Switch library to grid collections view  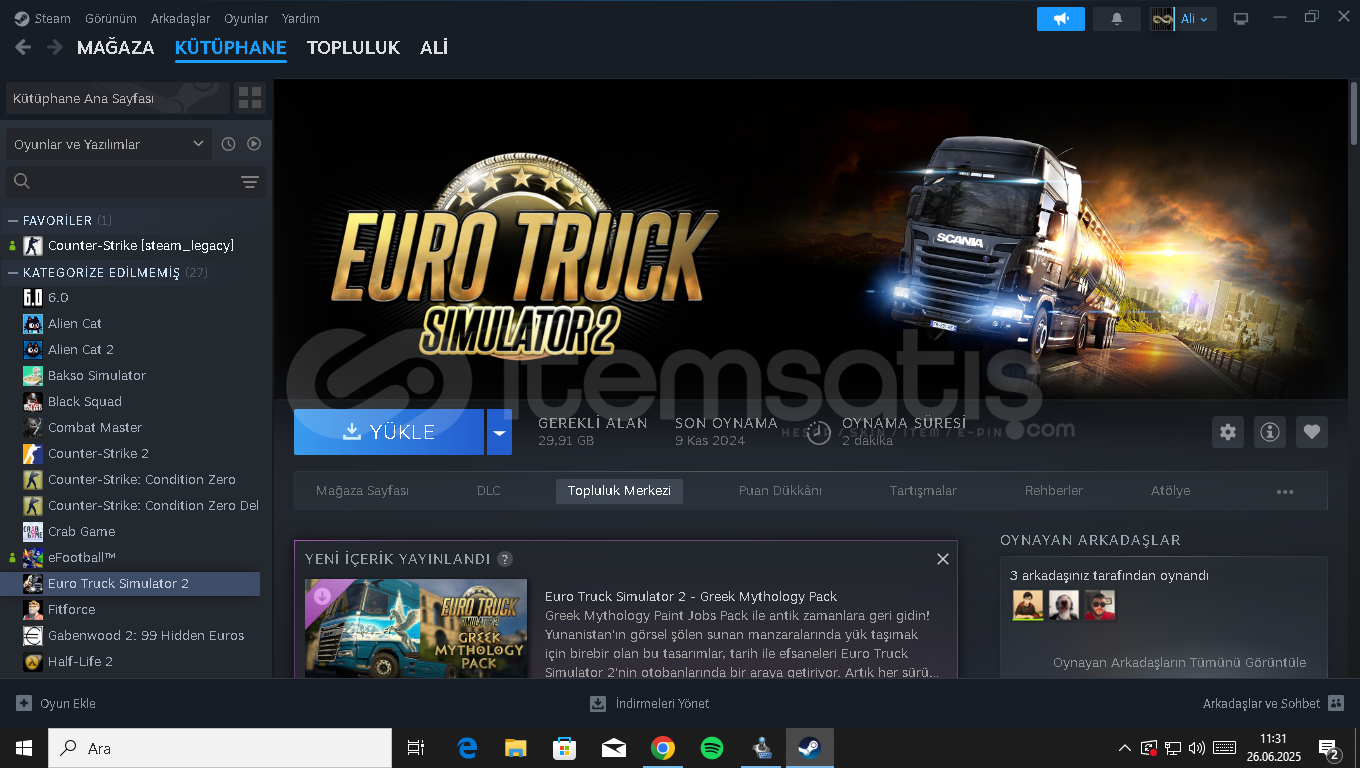point(250,98)
